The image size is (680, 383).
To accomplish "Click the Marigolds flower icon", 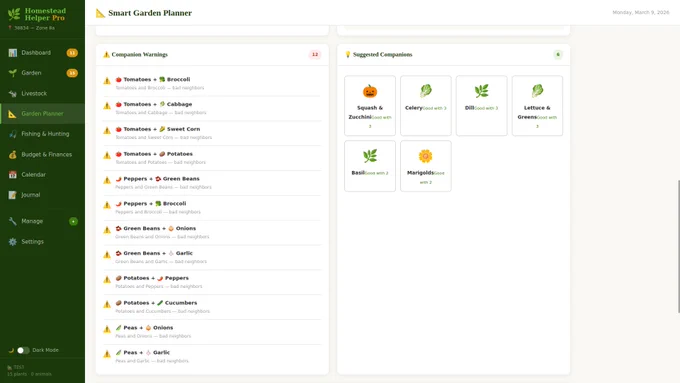I will 426,156.
